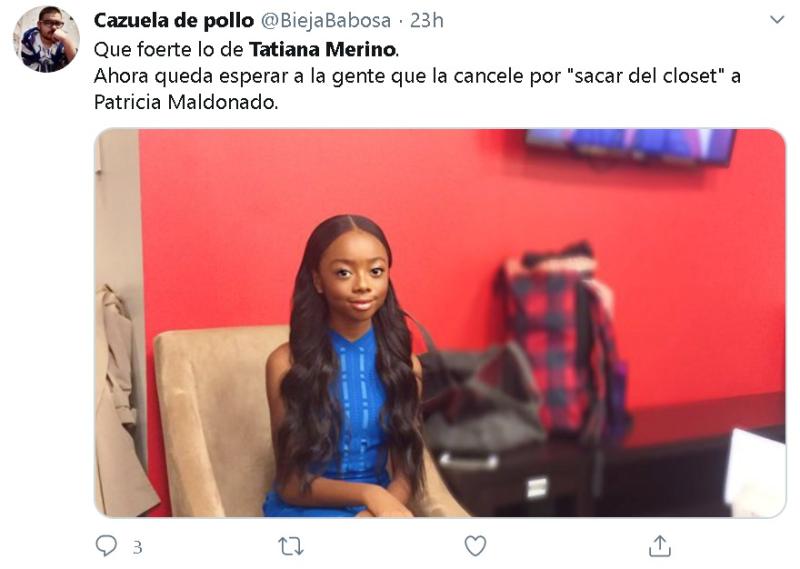The width and height of the screenshot is (800, 569).
Task: Open the 23h timestamp permalink
Action: 427,20
